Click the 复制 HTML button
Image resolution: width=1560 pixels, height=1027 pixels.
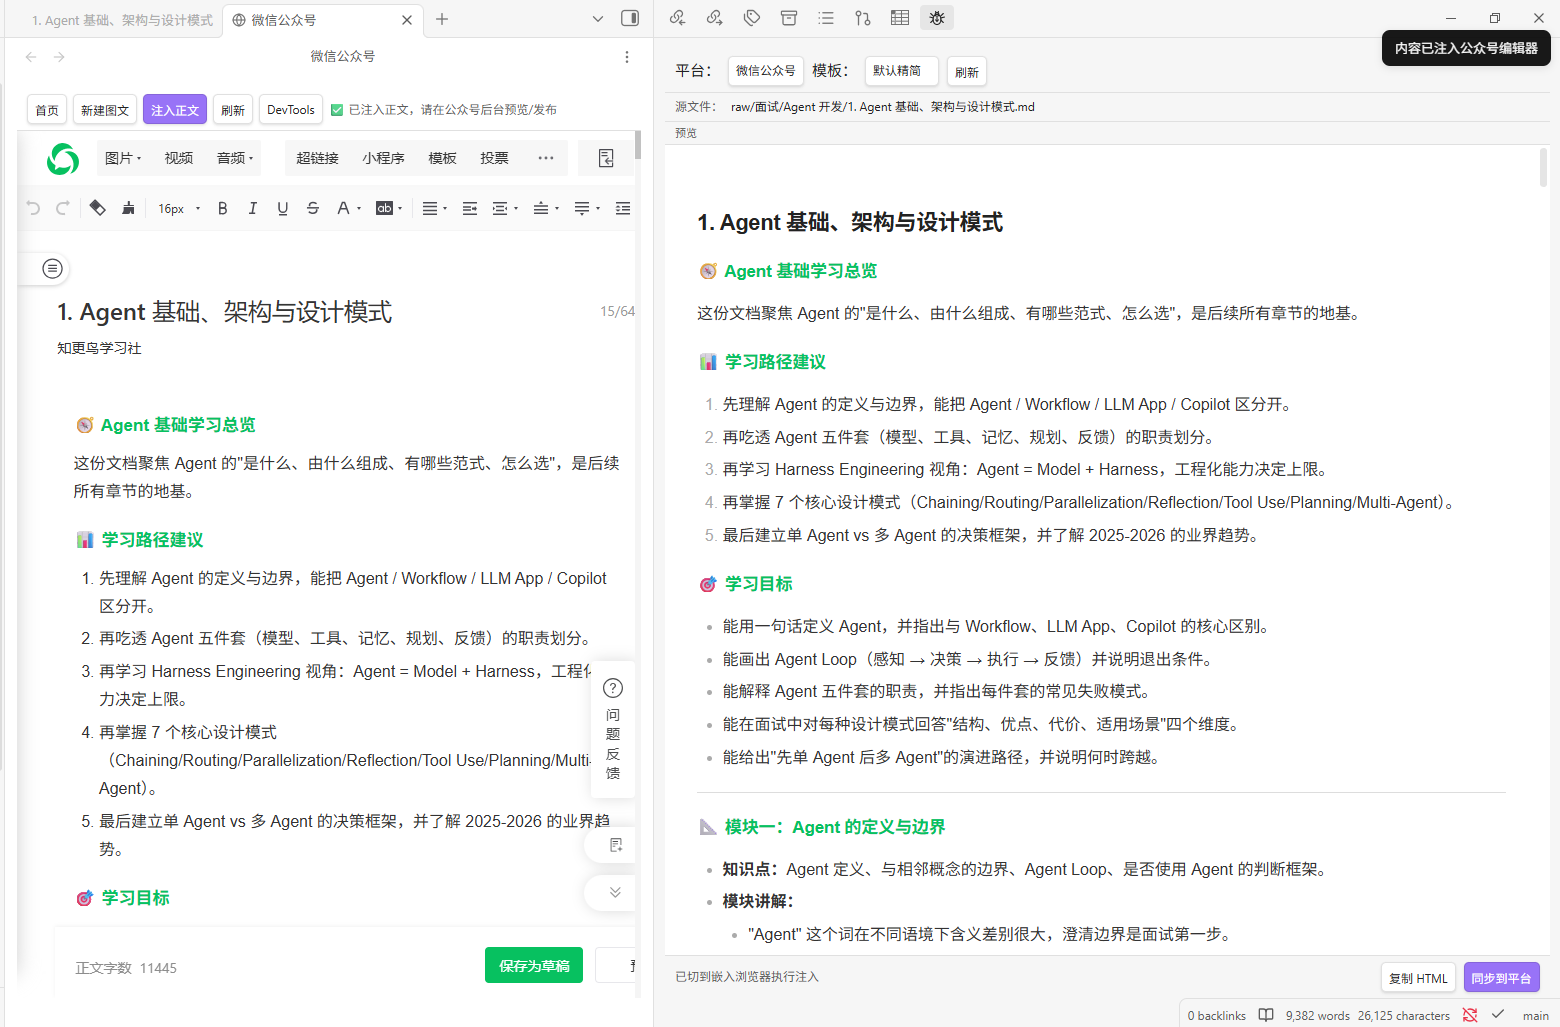point(1418,978)
